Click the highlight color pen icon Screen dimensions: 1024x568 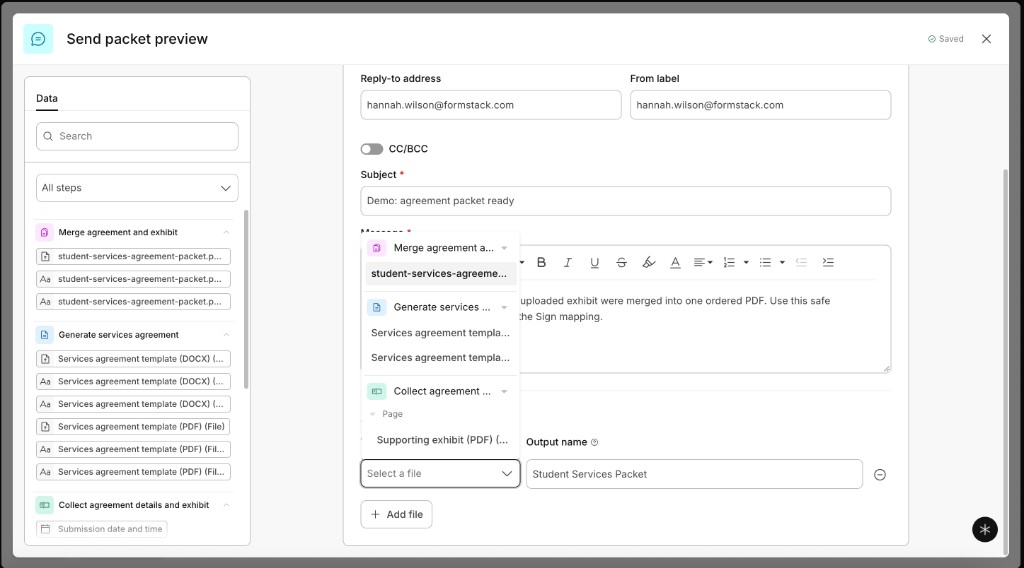pos(648,262)
